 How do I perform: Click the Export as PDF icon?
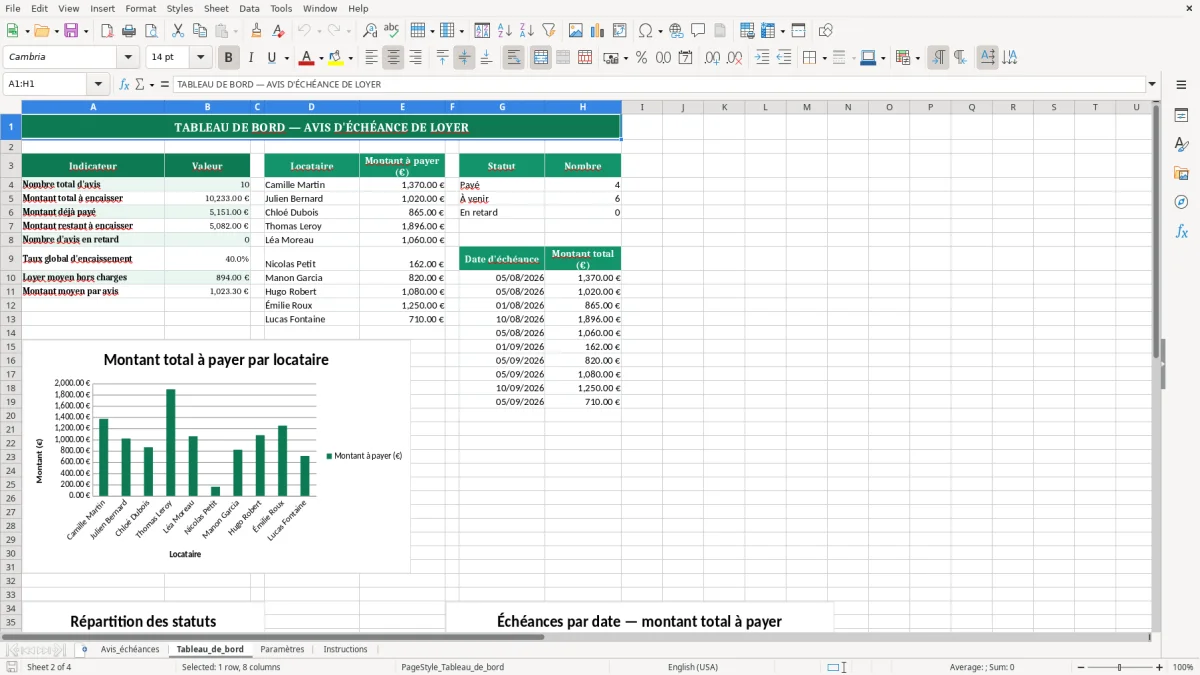coord(108,31)
